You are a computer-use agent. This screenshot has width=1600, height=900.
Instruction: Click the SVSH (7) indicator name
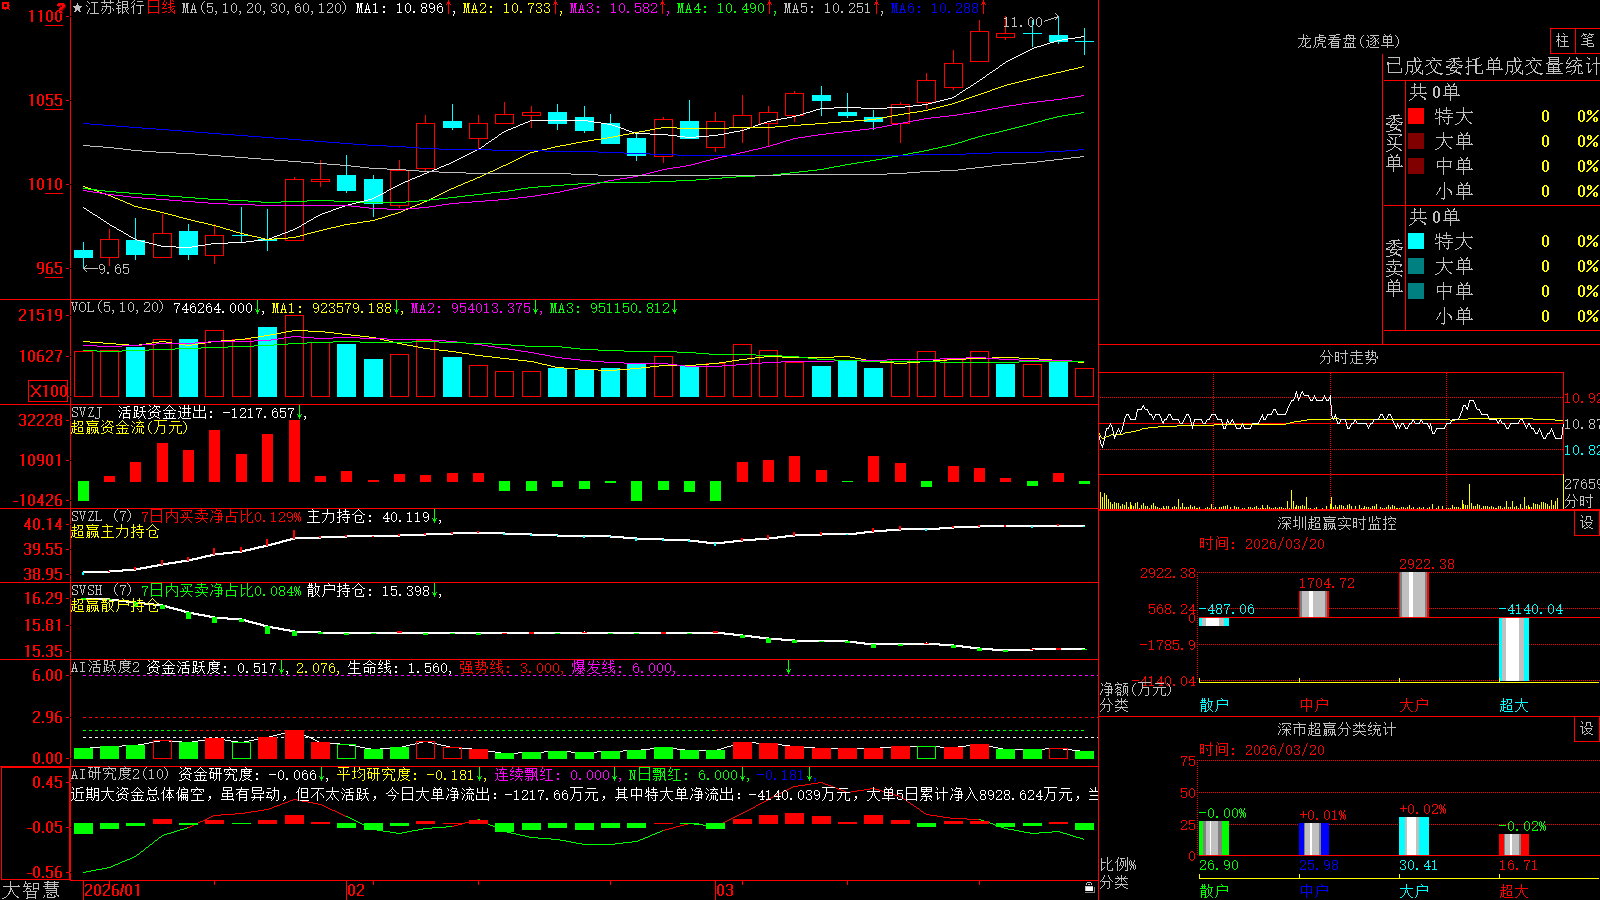(x=101, y=590)
